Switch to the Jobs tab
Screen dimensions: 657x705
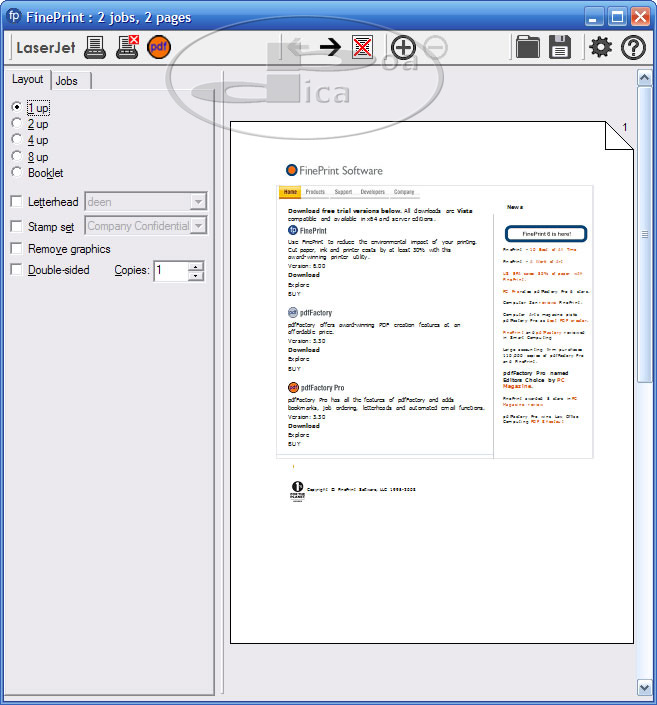pyautogui.click(x=67, y=80)
